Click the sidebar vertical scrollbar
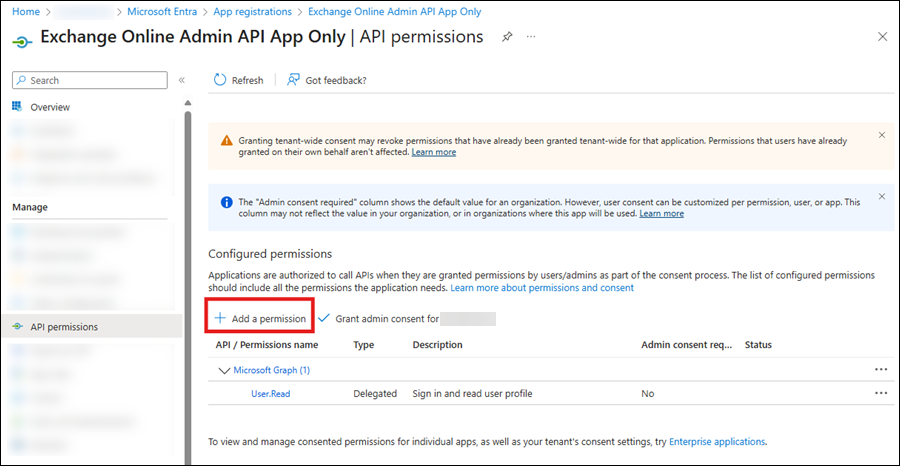Viewport: 900px width, 466px height. point(187,287)
